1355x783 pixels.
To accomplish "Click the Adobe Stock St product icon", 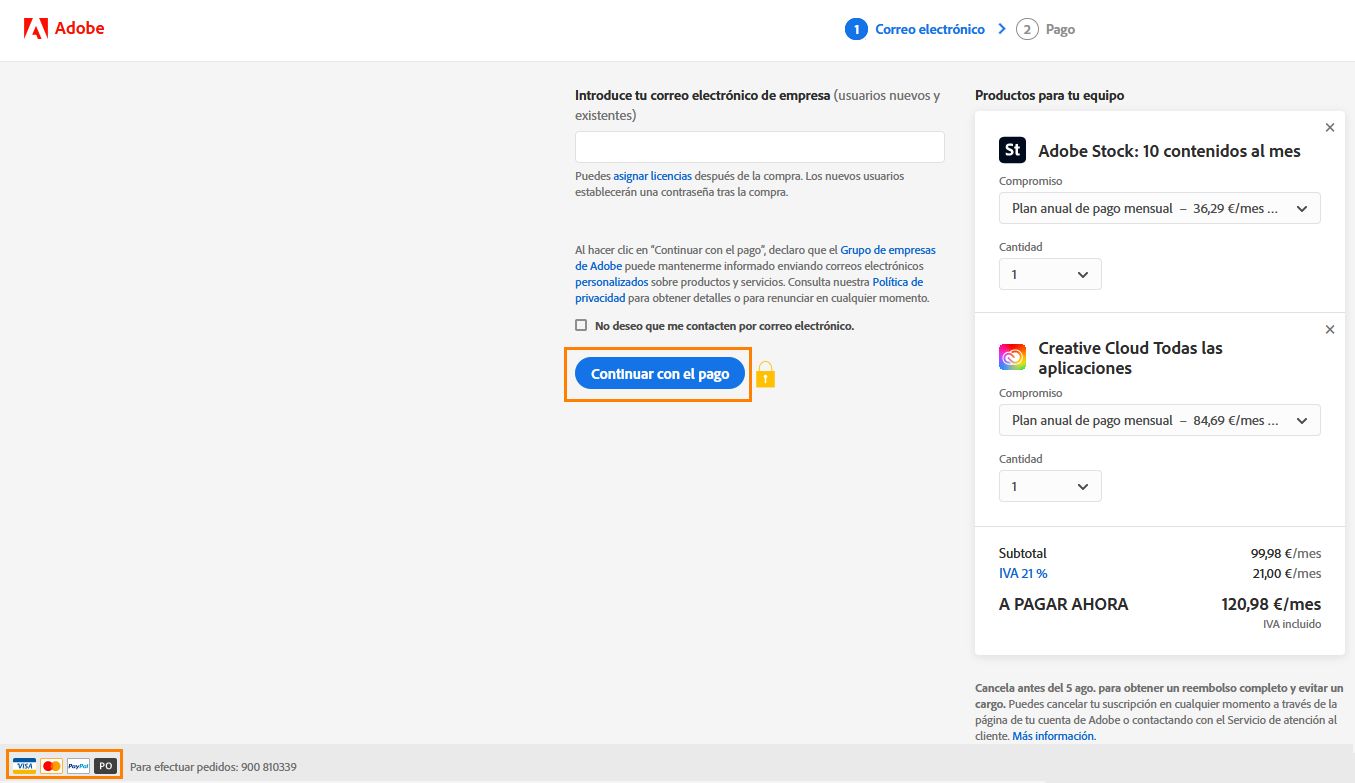I will coord(1012,150).
